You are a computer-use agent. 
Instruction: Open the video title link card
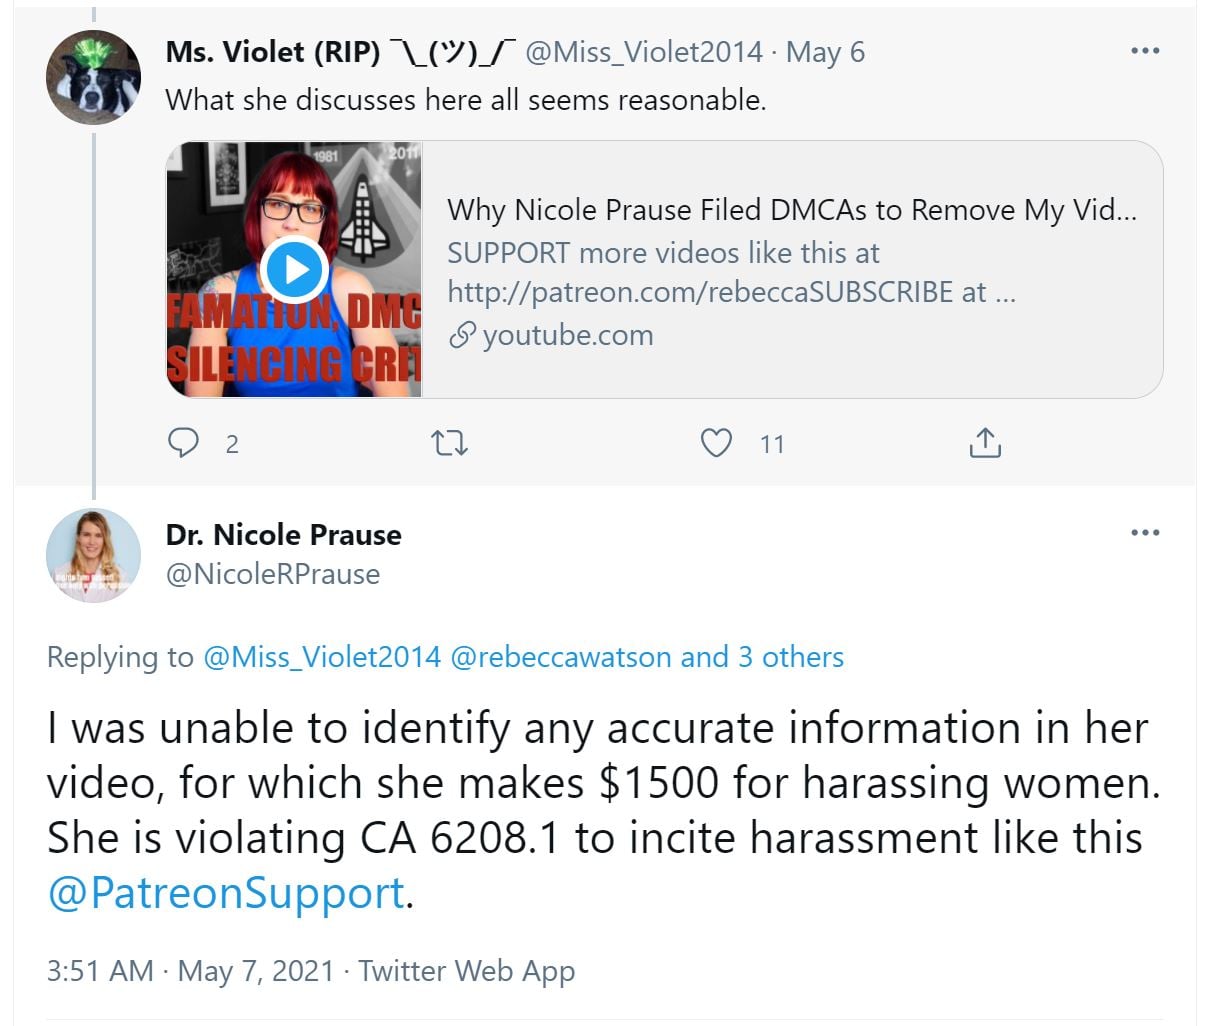pos(791,210)
